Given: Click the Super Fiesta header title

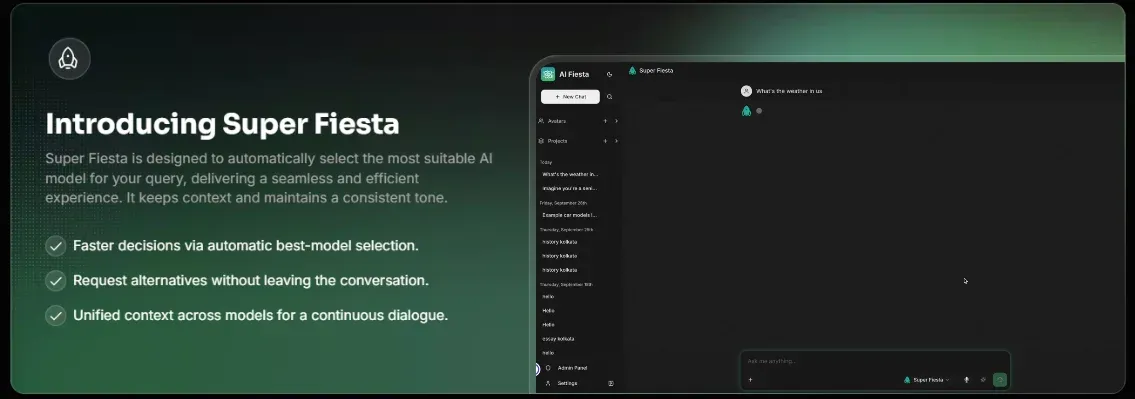Looking at the screenshot, I should [x=651, y=70].
